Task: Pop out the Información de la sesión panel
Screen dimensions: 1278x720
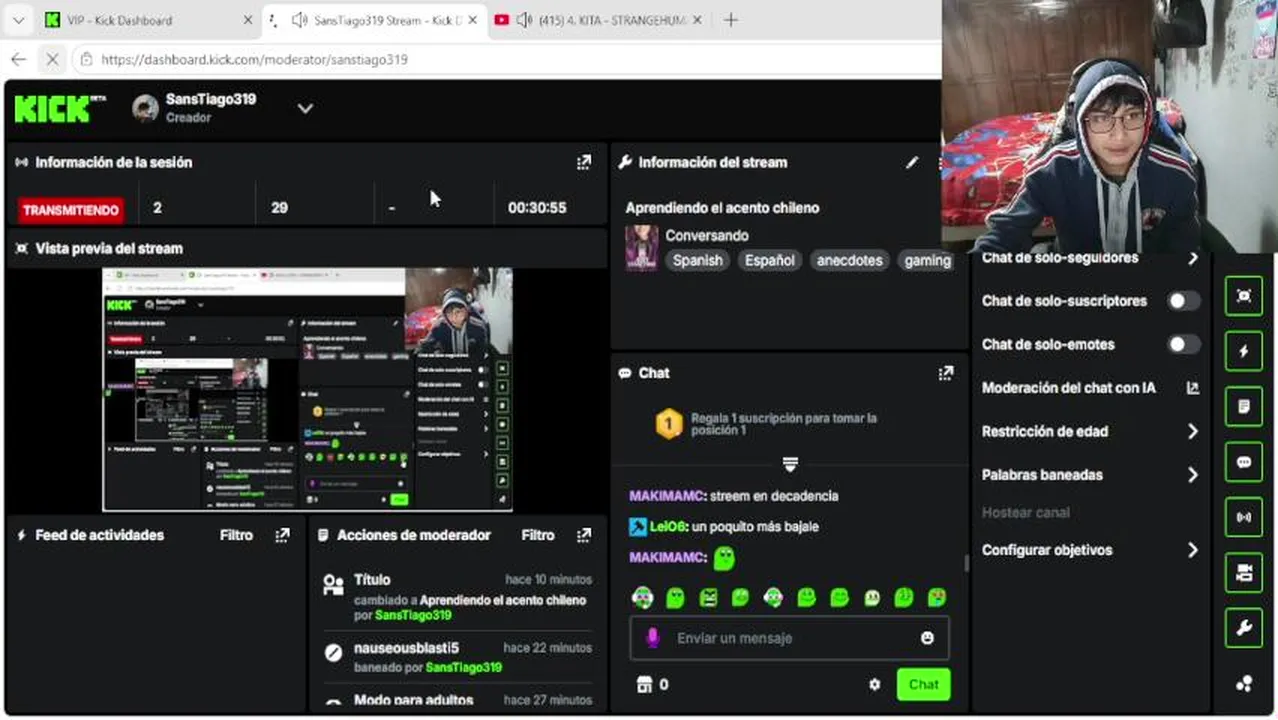Action: tap(584, 162)
